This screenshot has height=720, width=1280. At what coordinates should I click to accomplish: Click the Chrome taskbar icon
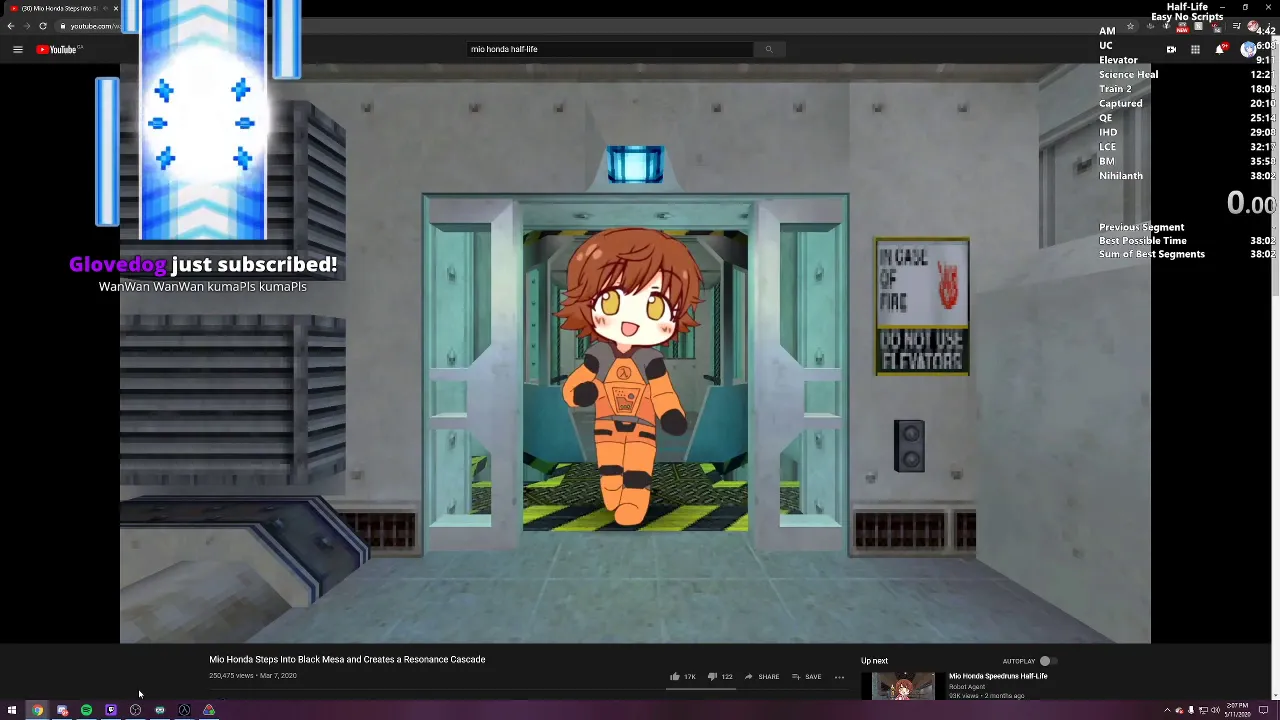pos(37,710)
